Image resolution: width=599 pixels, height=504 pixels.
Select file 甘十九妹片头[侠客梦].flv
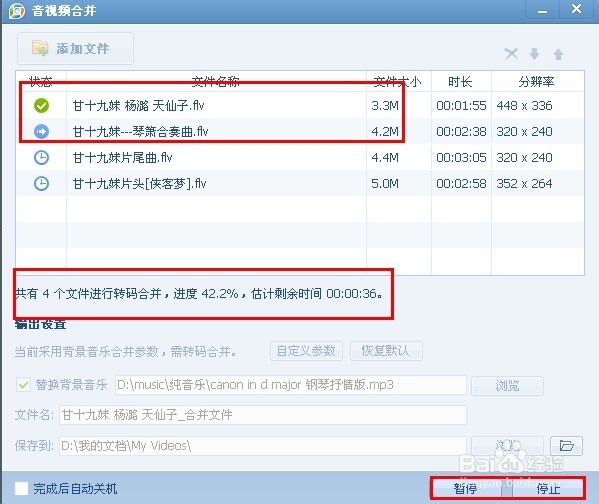[139, 184]
